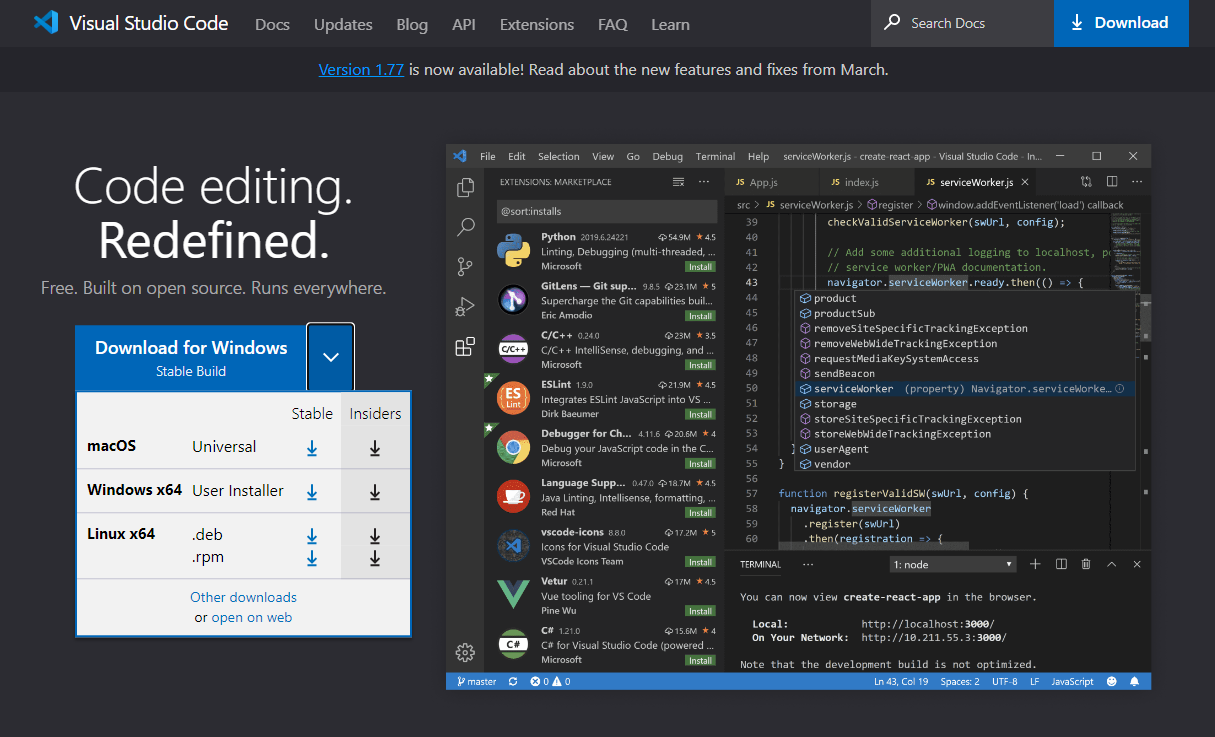
Task: Go to the Blog page
Action: pyautogui.click(x=412, y=24)
